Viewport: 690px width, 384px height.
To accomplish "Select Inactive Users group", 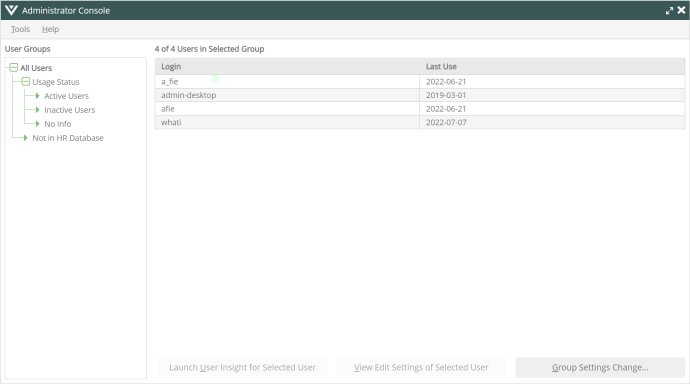I will click(x=70, y=110).
